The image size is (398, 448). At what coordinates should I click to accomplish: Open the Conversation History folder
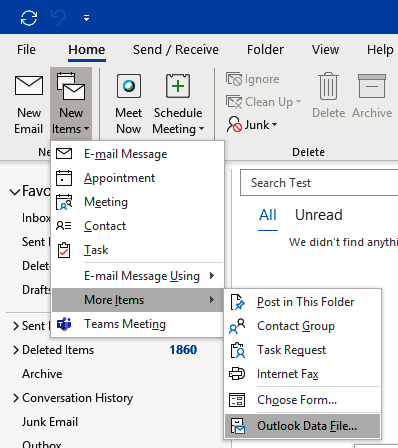(x=78, y=398)
